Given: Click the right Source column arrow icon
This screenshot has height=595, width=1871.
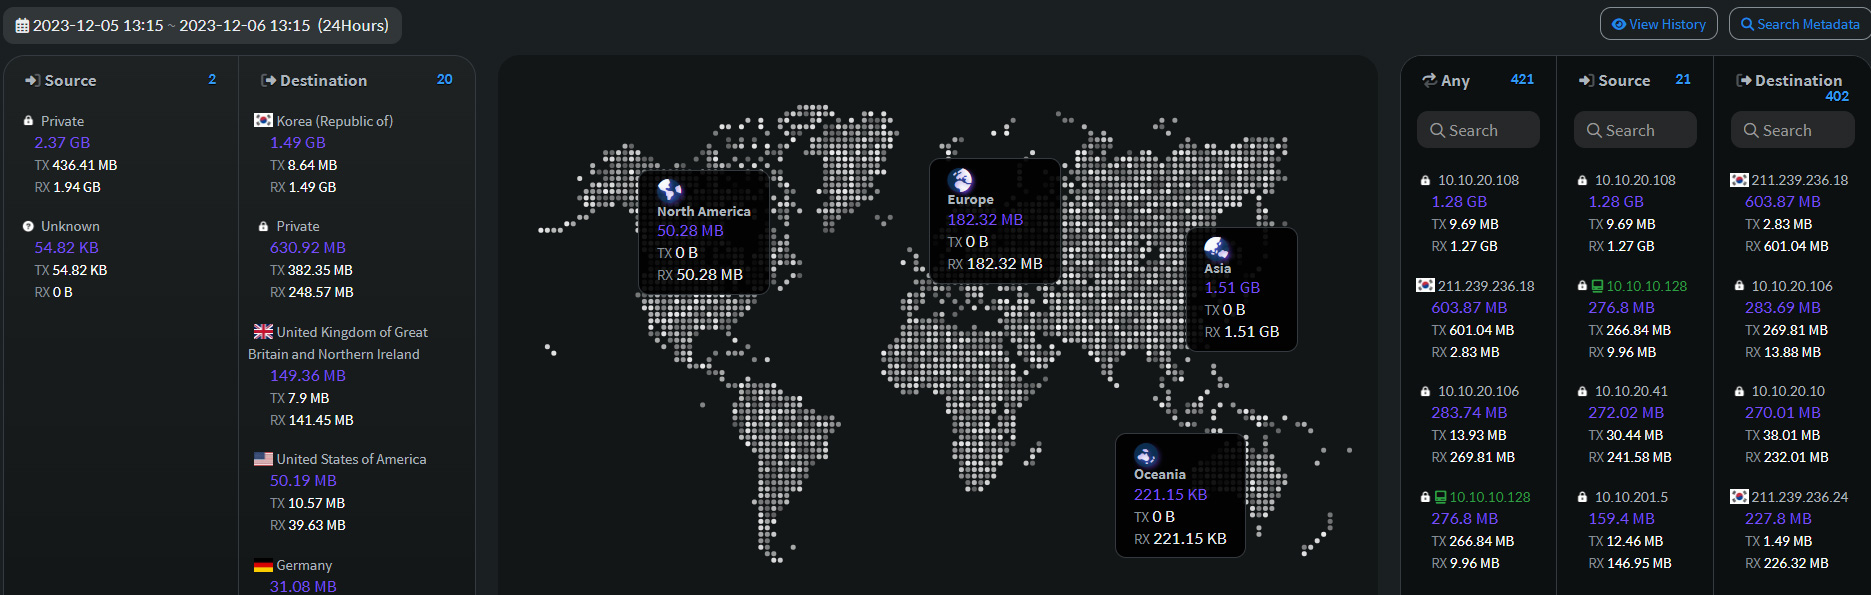Looking at the screenshot, I should 1586,80.
